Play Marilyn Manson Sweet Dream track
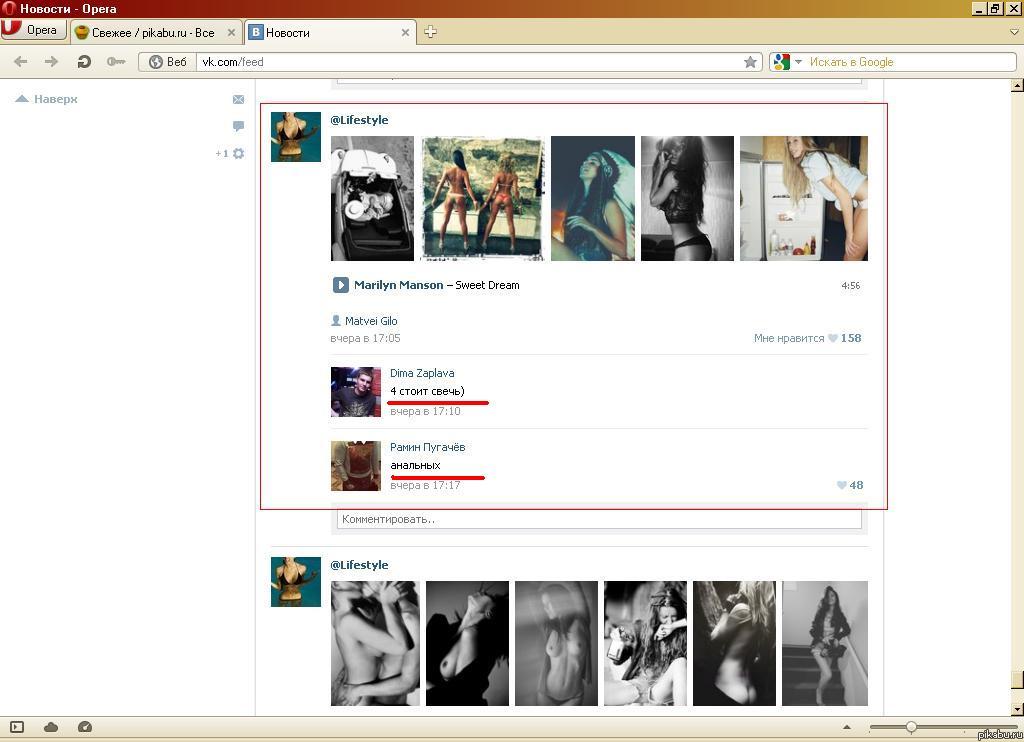 (340, 285)
